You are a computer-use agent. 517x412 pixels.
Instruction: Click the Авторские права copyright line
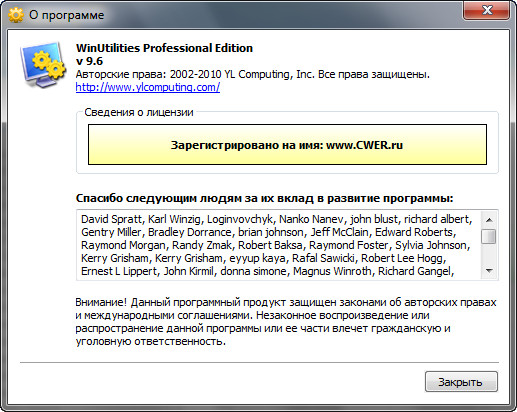point(253,74)
